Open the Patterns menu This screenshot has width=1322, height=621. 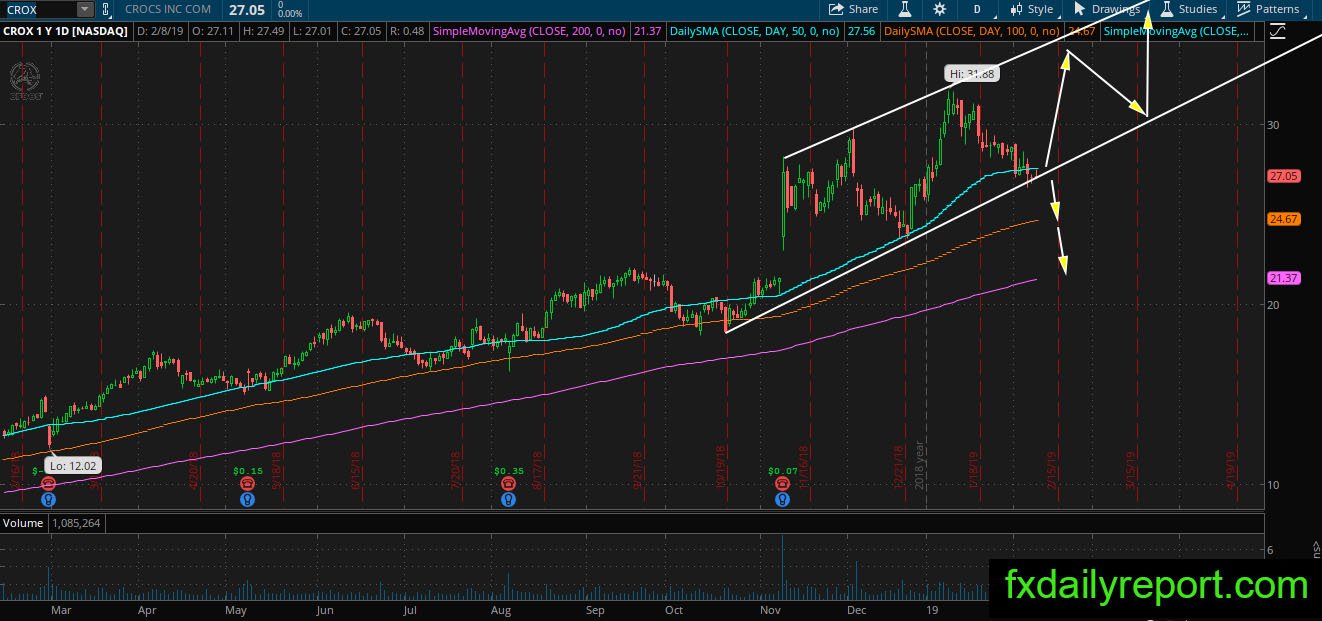coord(1267,9)
